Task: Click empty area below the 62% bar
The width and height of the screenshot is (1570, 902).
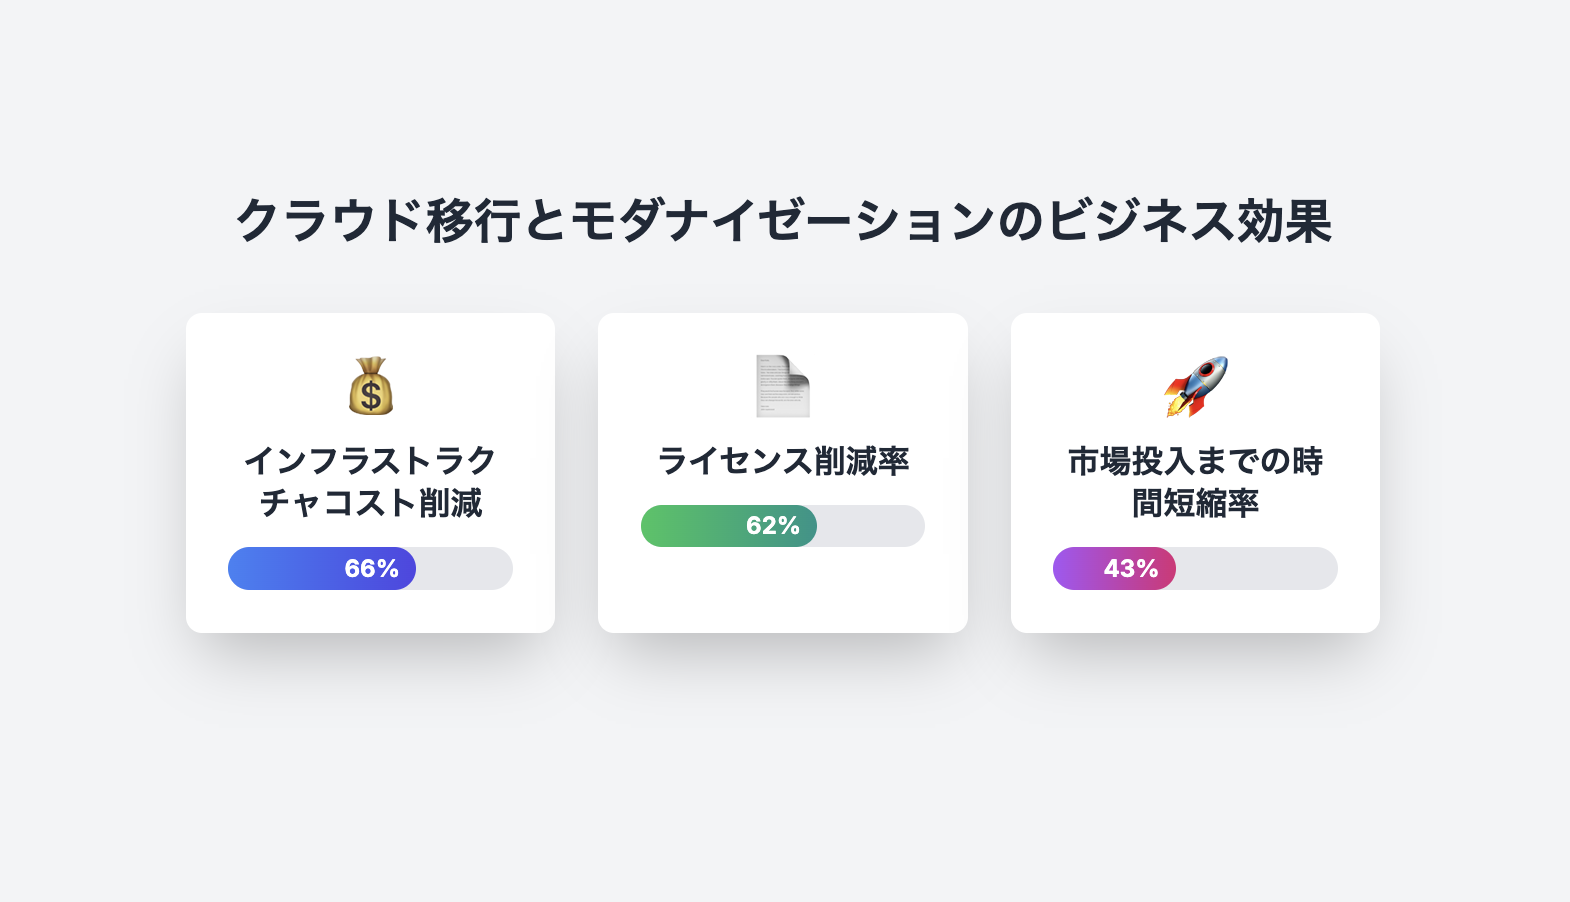Action: (x=783, y=590)
